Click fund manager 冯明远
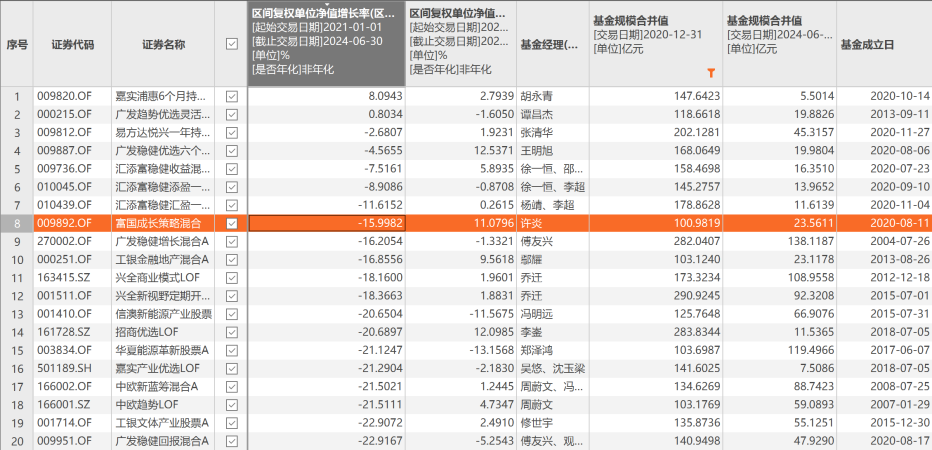 537,314
